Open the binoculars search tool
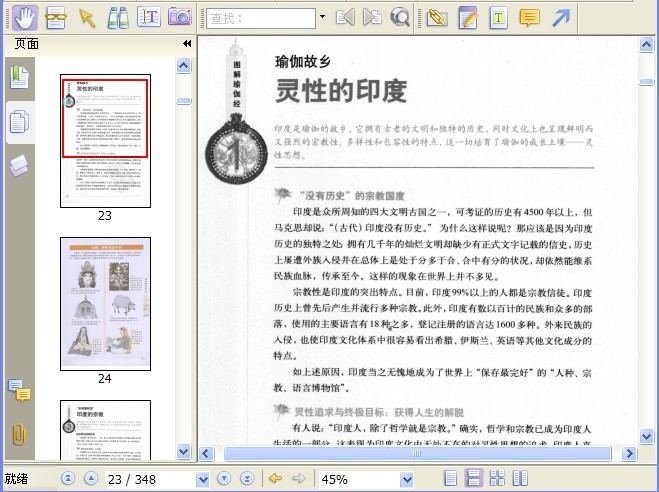659x492 pixels. click(118, 18)
